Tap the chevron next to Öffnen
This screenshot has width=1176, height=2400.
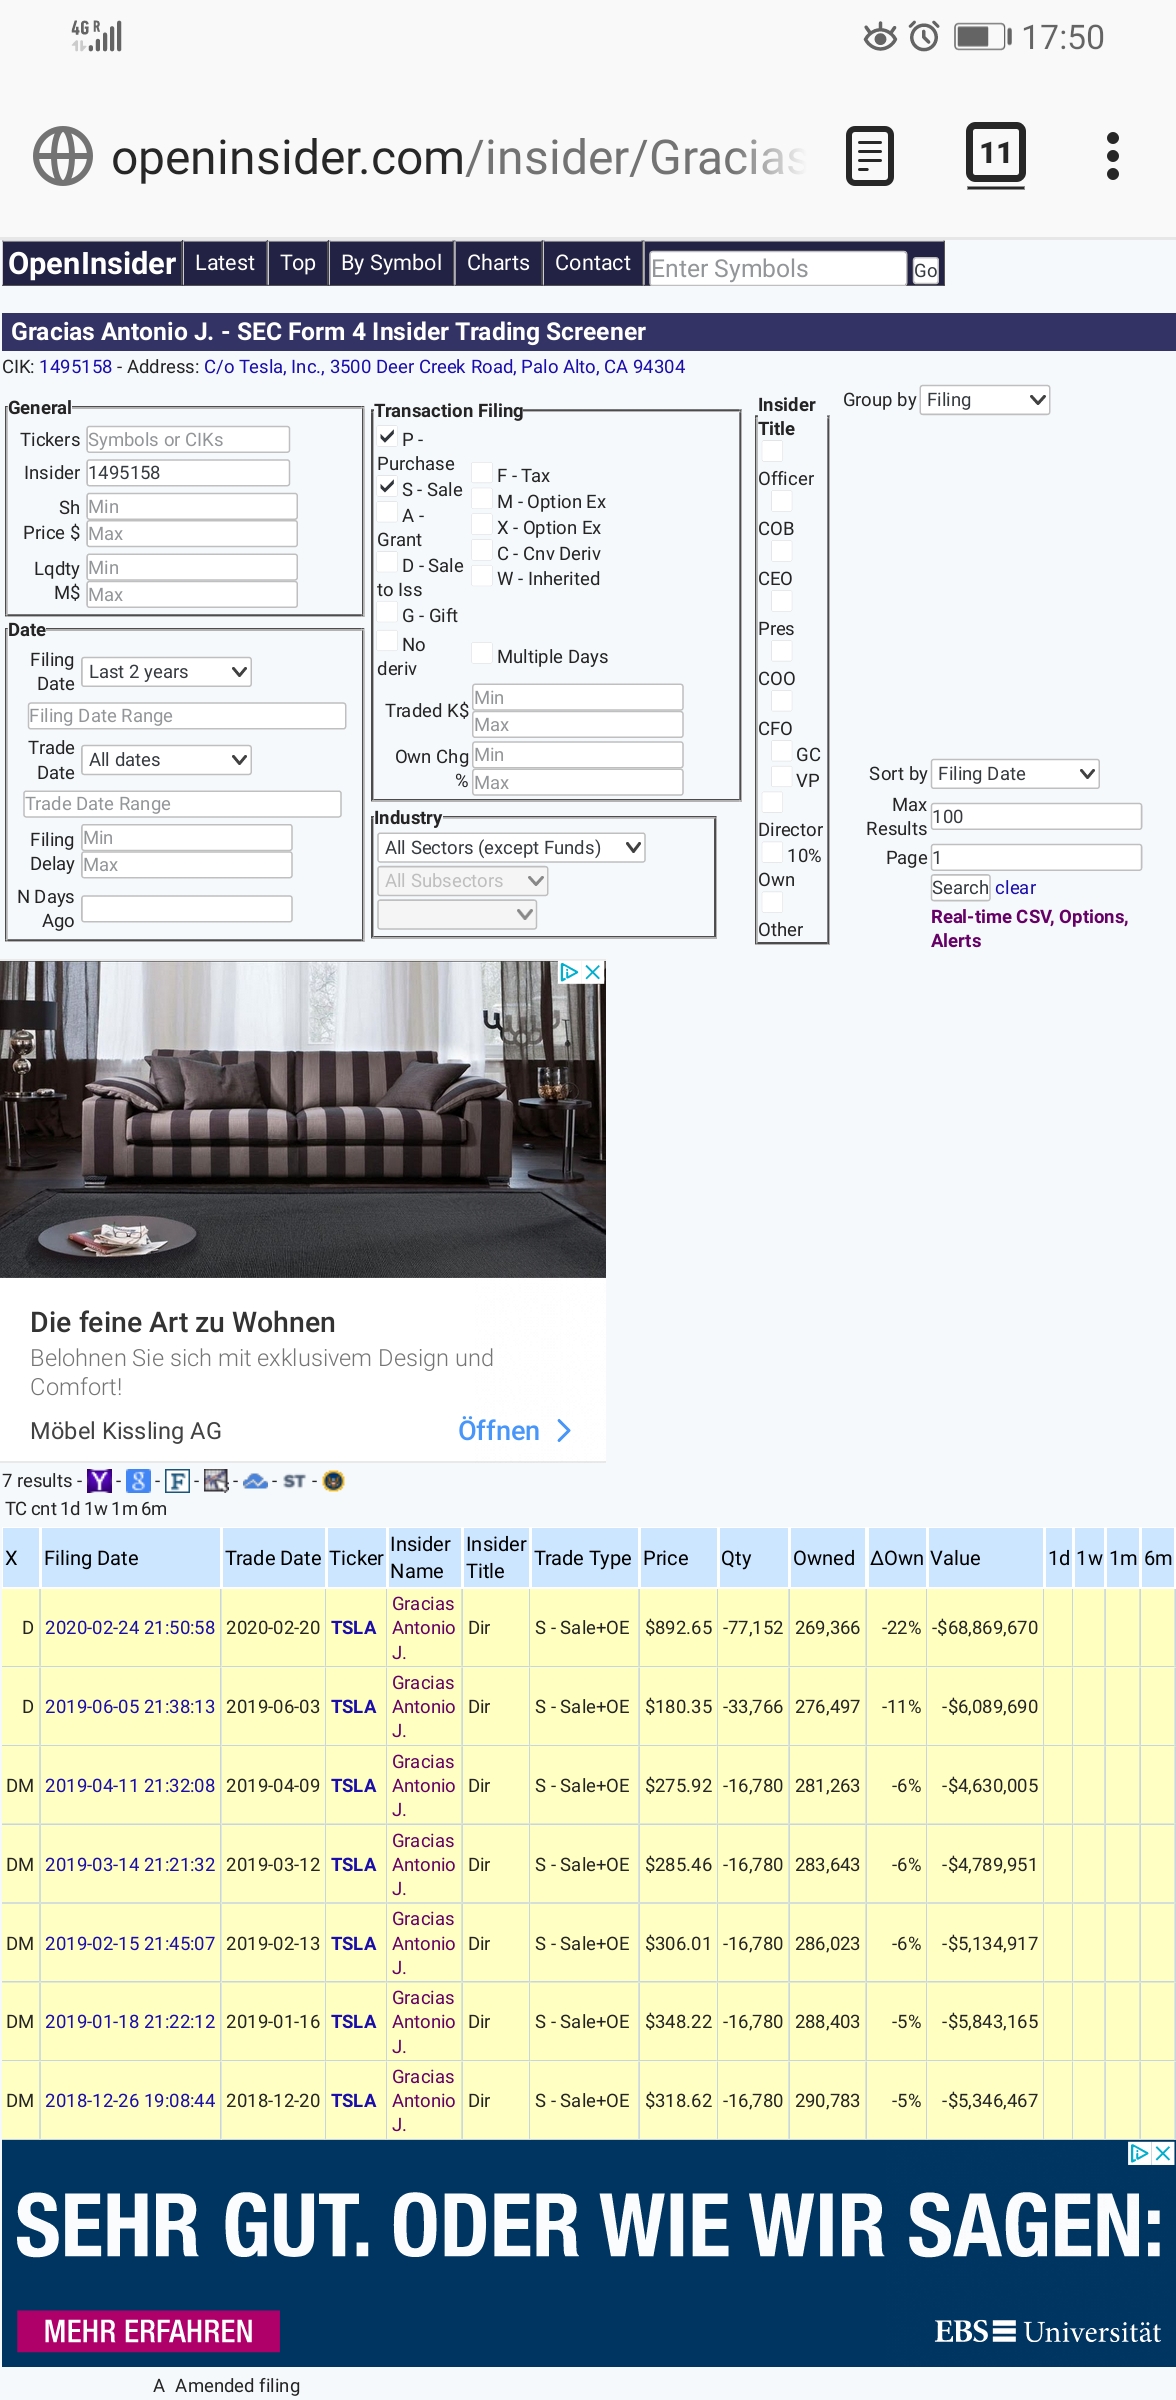(564, 1431)
